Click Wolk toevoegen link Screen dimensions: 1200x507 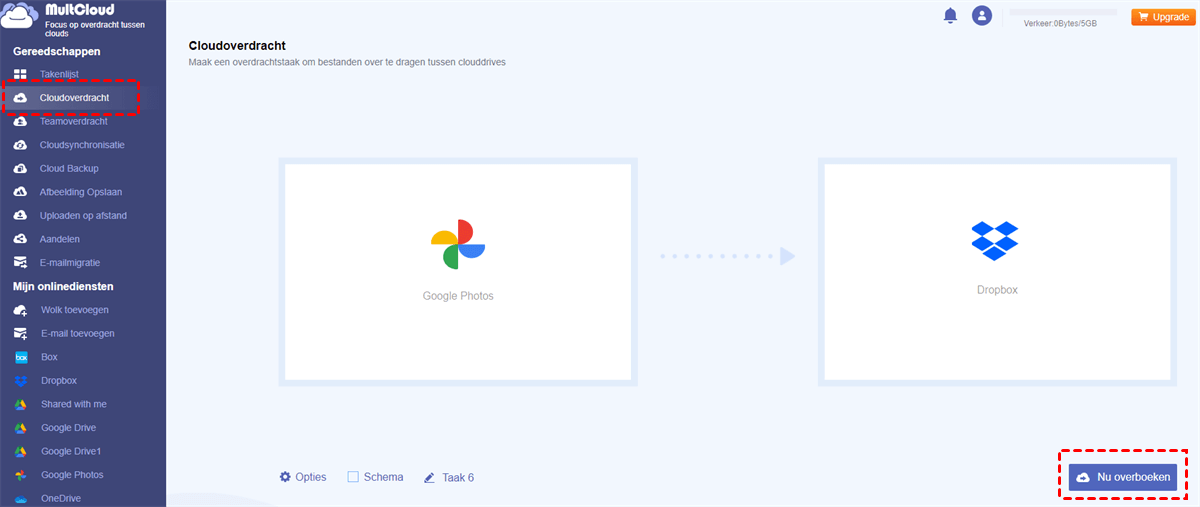point(75,310)
